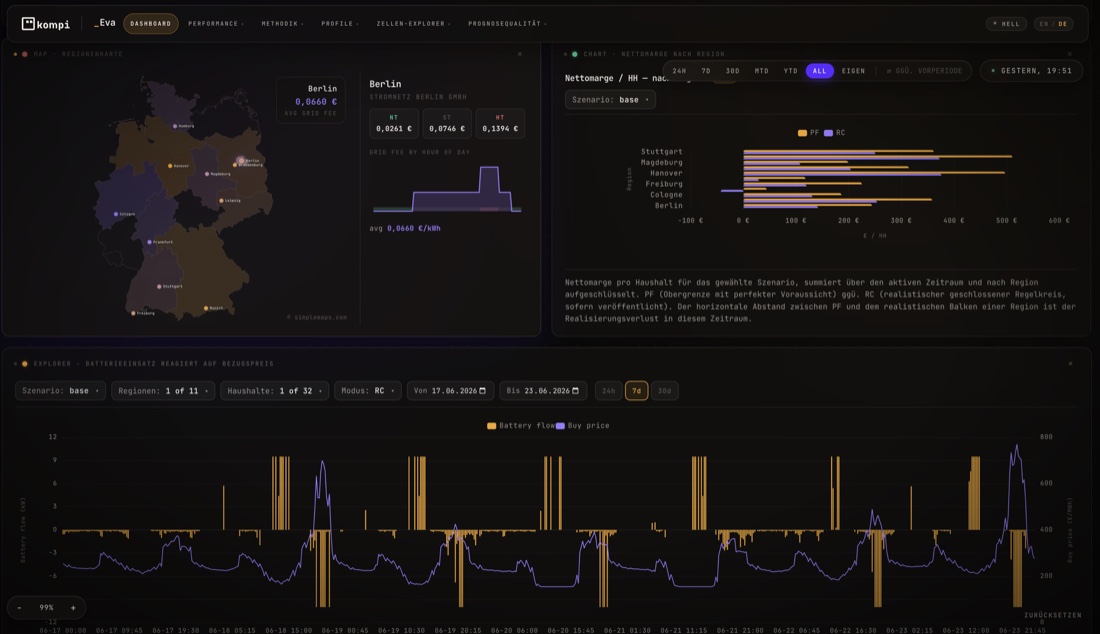1100x634 pixels.
Task: Open the simplemaps.com attribution link
Action: pos(319,318)
